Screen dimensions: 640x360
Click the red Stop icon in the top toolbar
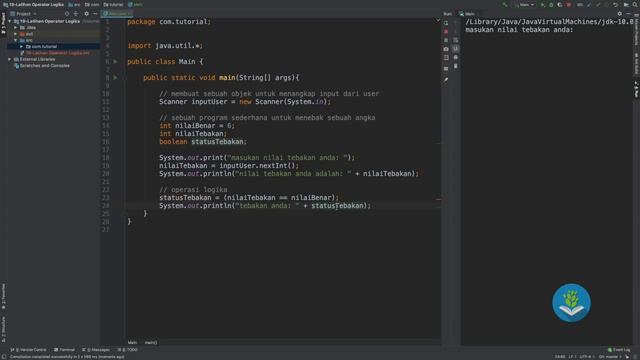(569, 4)
